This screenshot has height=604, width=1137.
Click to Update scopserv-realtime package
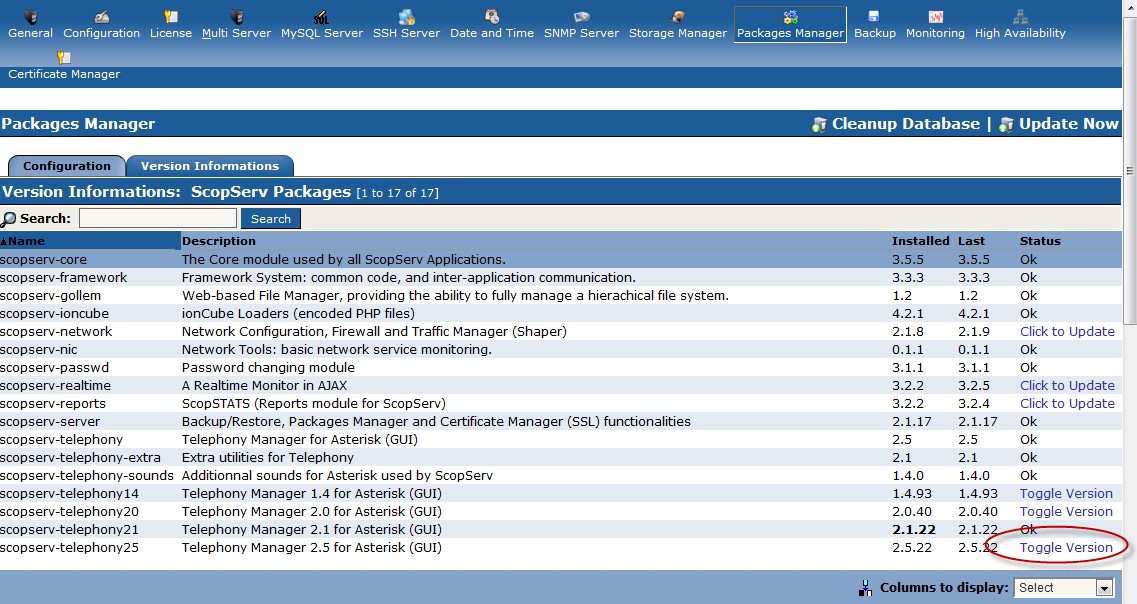coord(1067,386)
